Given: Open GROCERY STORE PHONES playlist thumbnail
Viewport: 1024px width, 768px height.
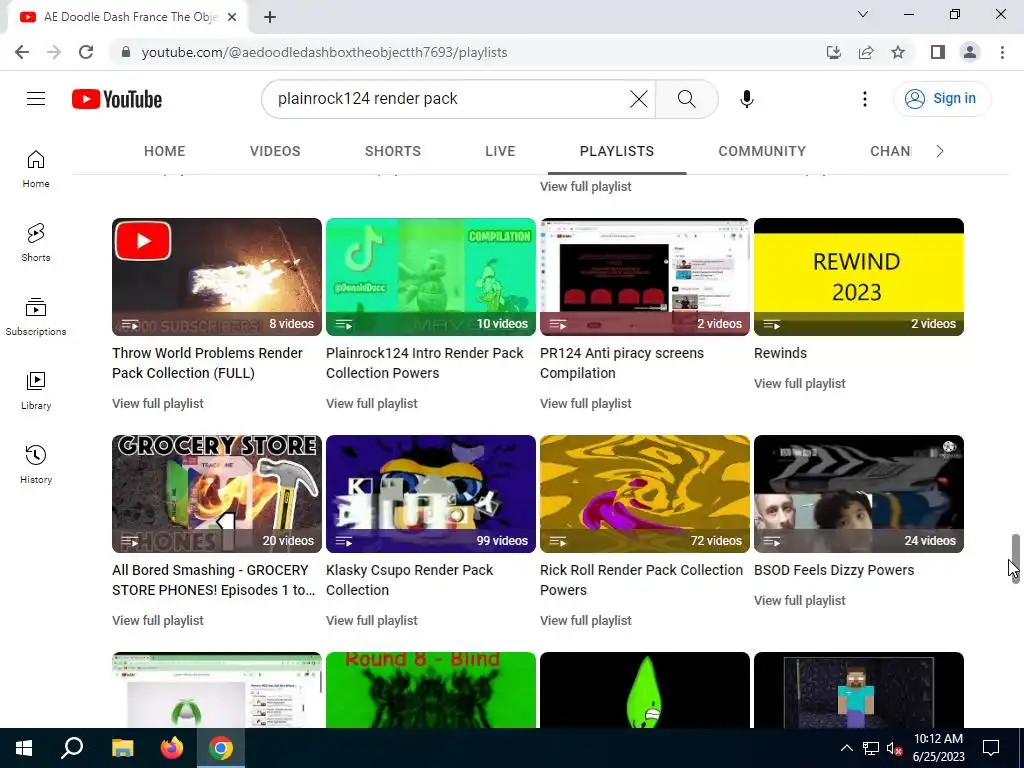Looking at the screenshot, I should (217, 494).
